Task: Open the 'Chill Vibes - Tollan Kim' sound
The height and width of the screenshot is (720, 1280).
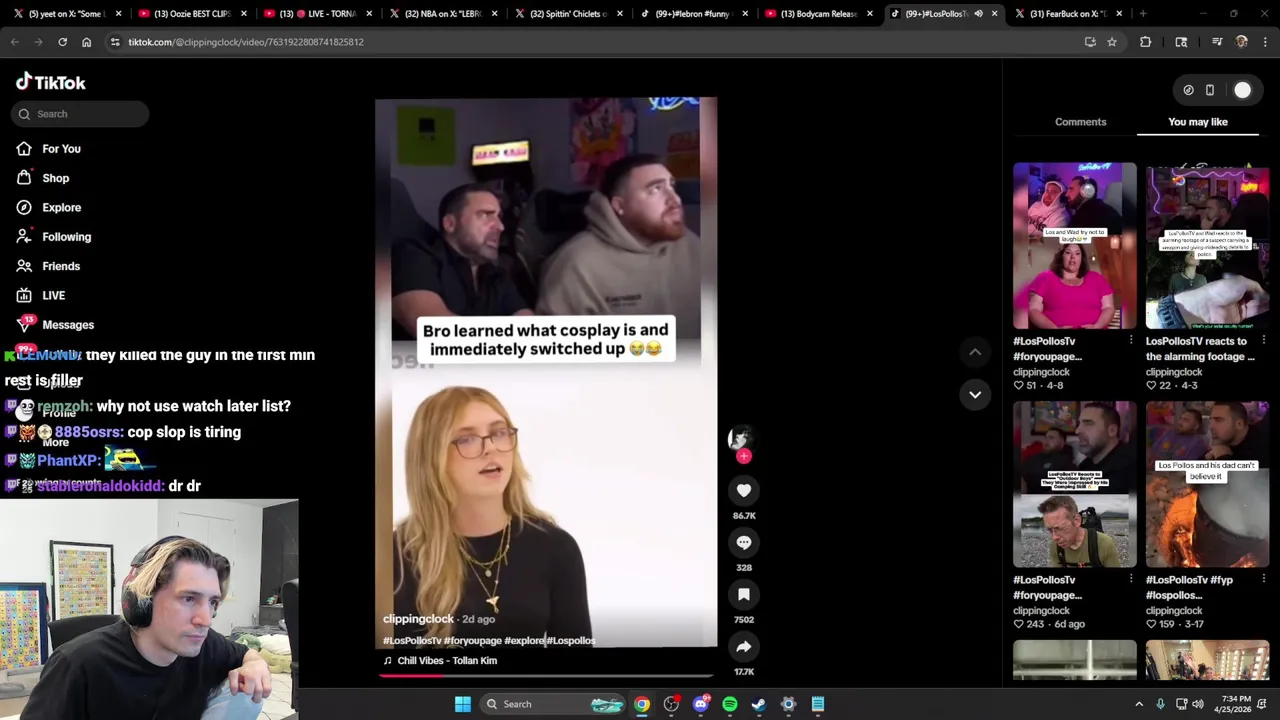Action: [x=447, y=661]
